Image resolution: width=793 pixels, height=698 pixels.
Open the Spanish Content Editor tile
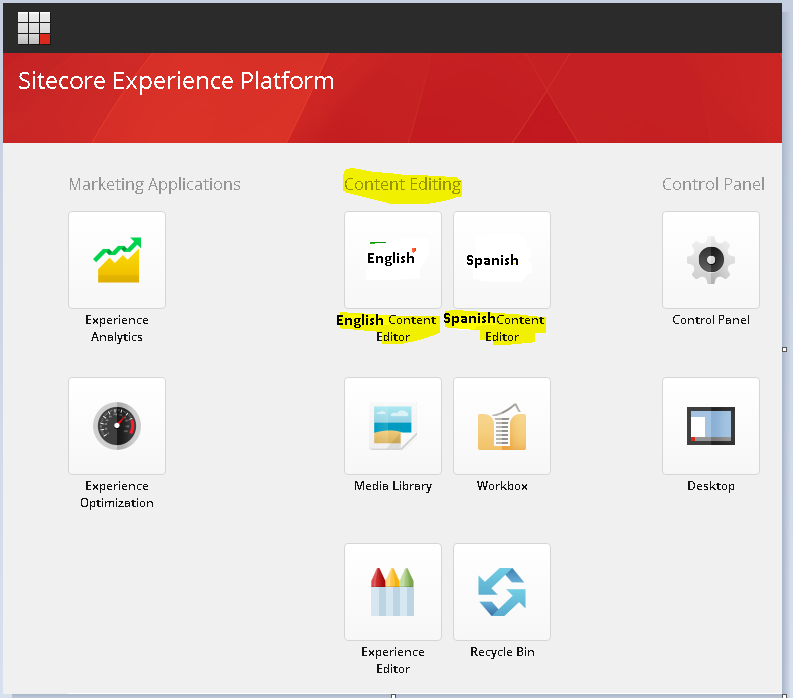(502, 260)
